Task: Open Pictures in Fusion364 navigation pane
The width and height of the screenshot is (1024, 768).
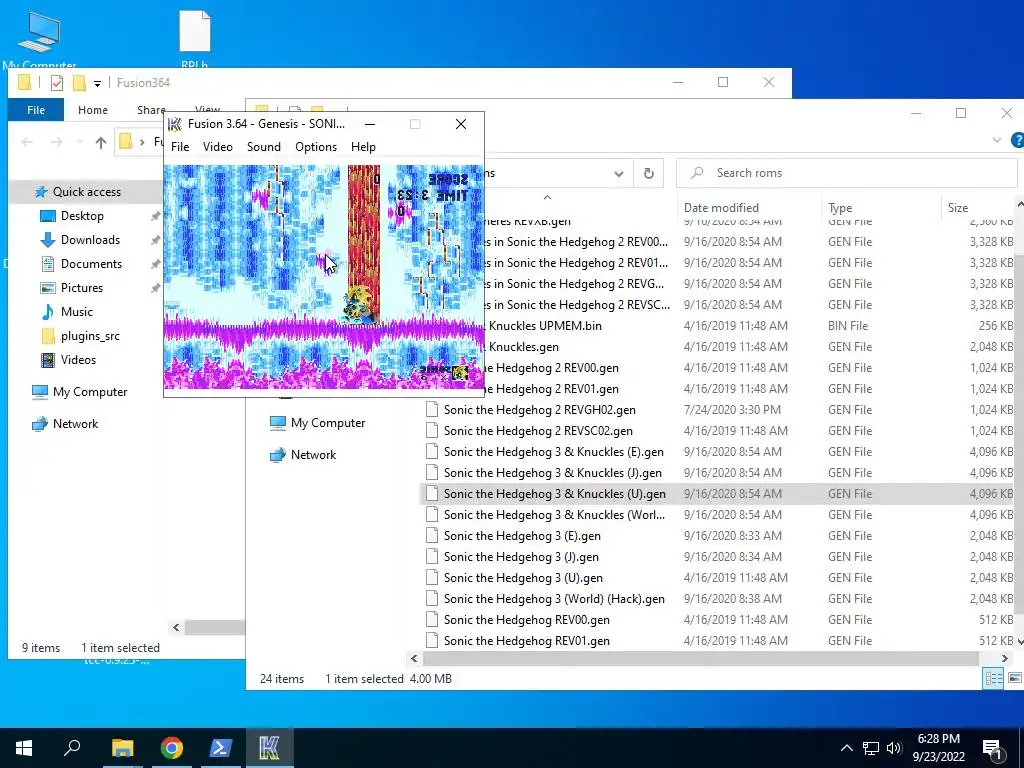Action: (82, 288)
